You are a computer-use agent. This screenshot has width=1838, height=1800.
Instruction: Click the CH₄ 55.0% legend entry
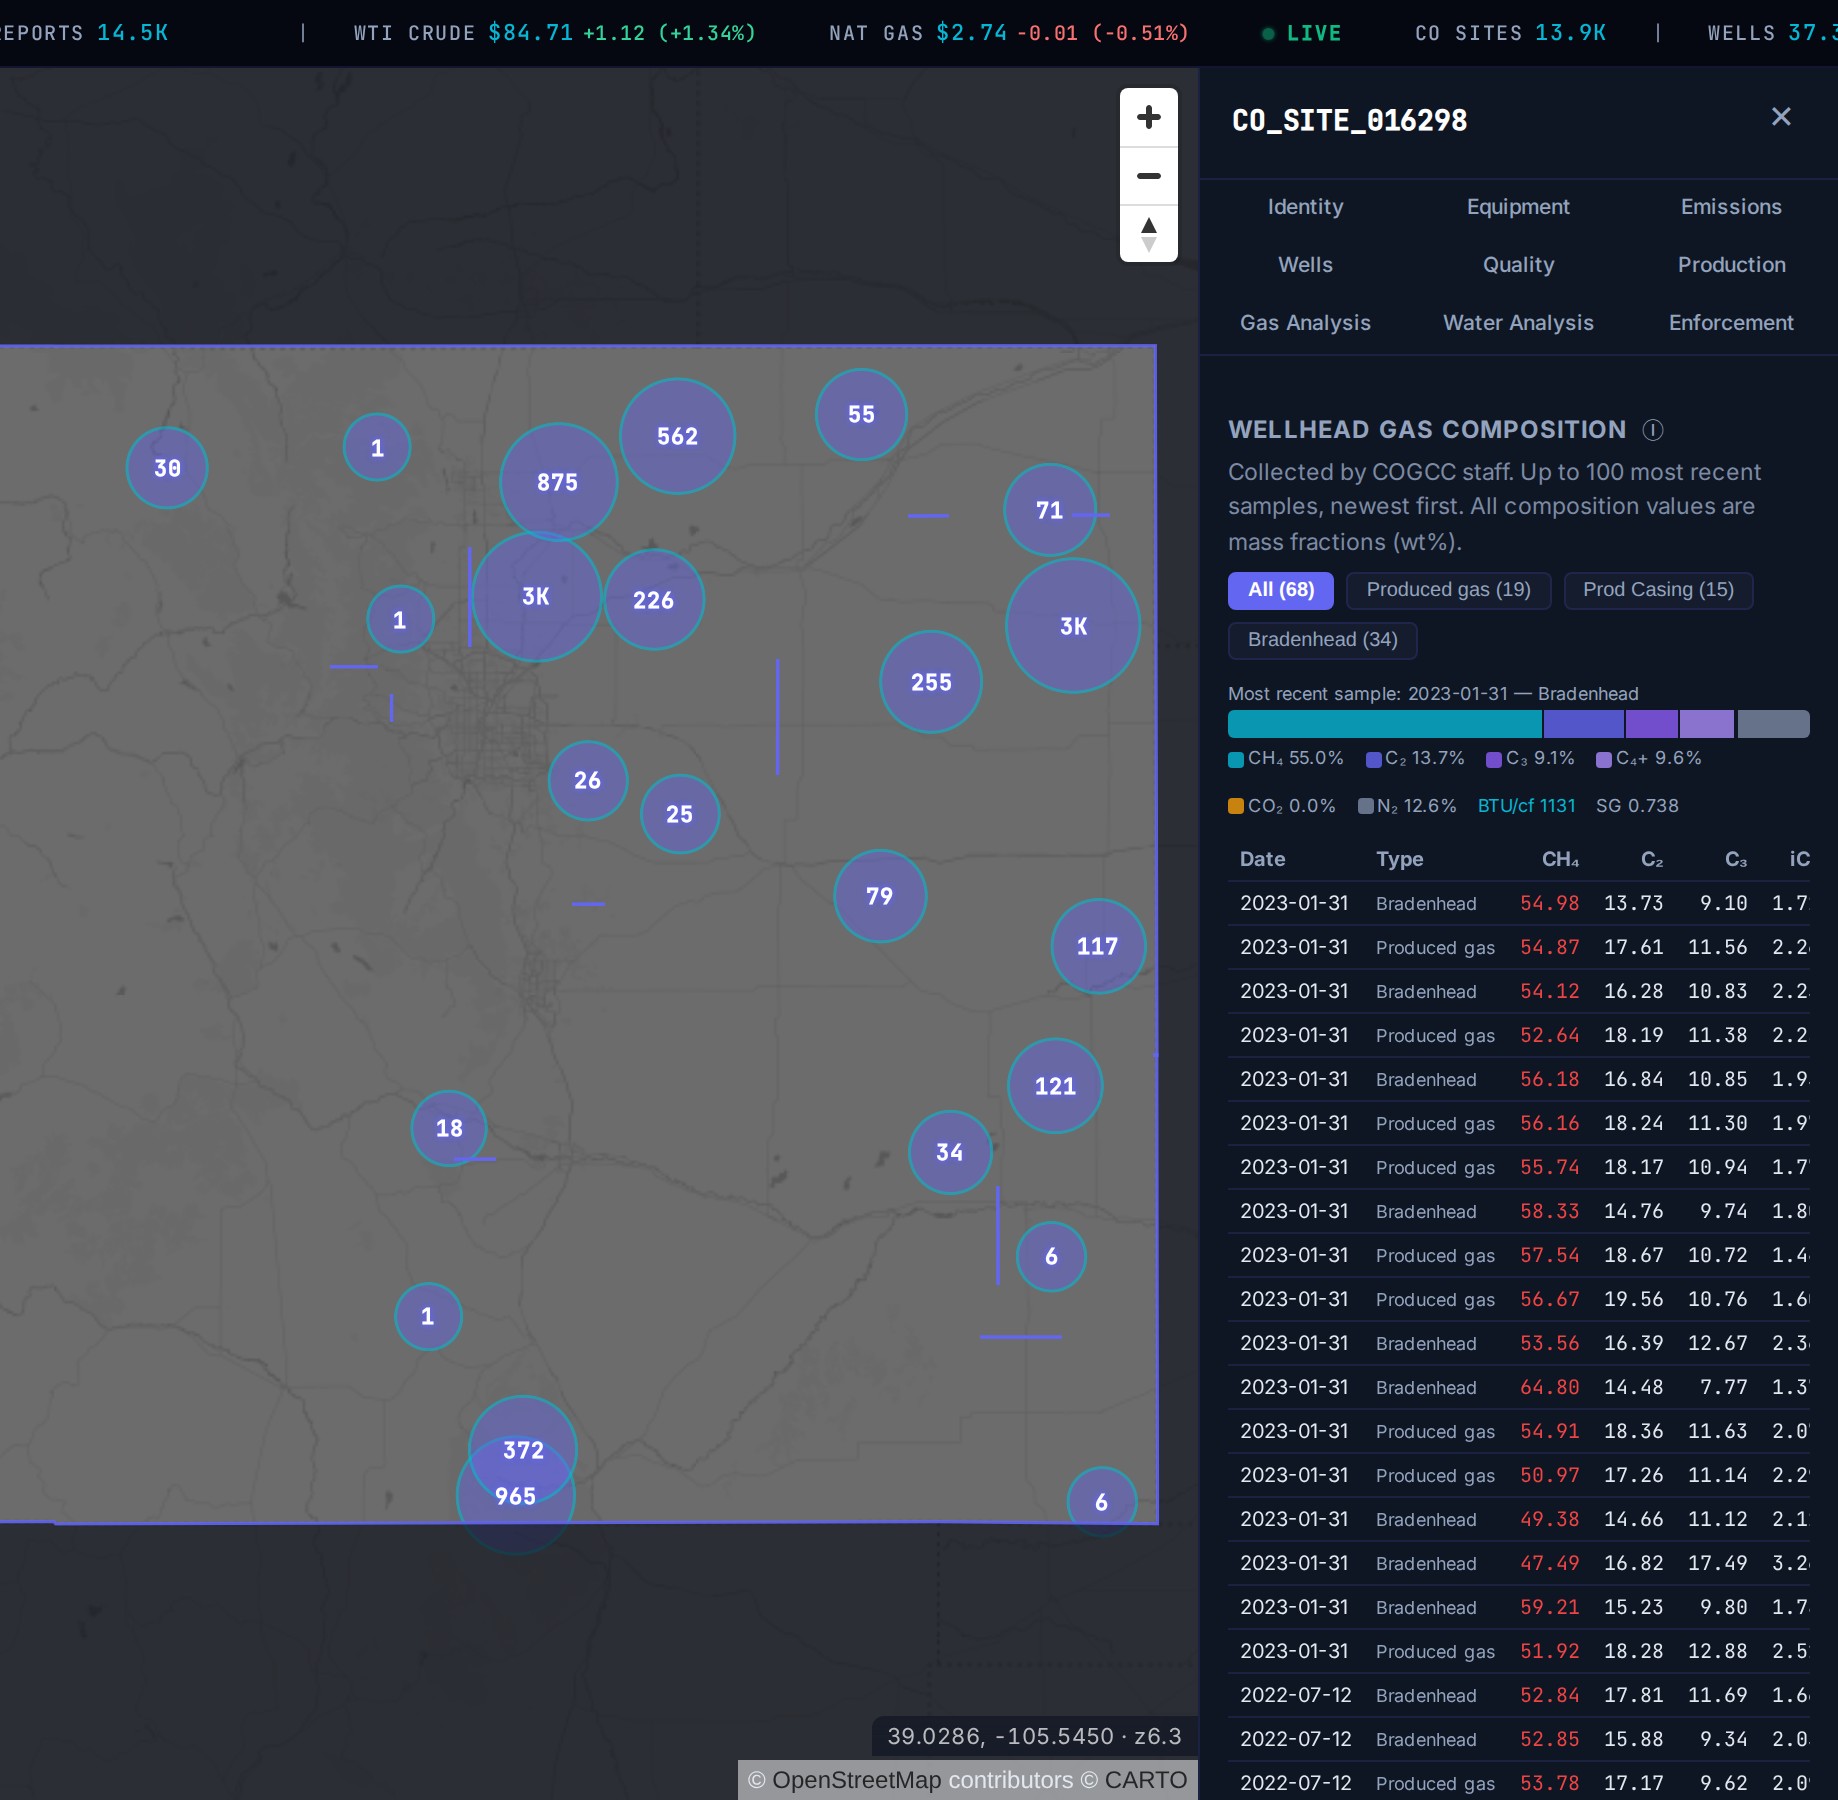pyautogui.click(x=1285, y=759)
